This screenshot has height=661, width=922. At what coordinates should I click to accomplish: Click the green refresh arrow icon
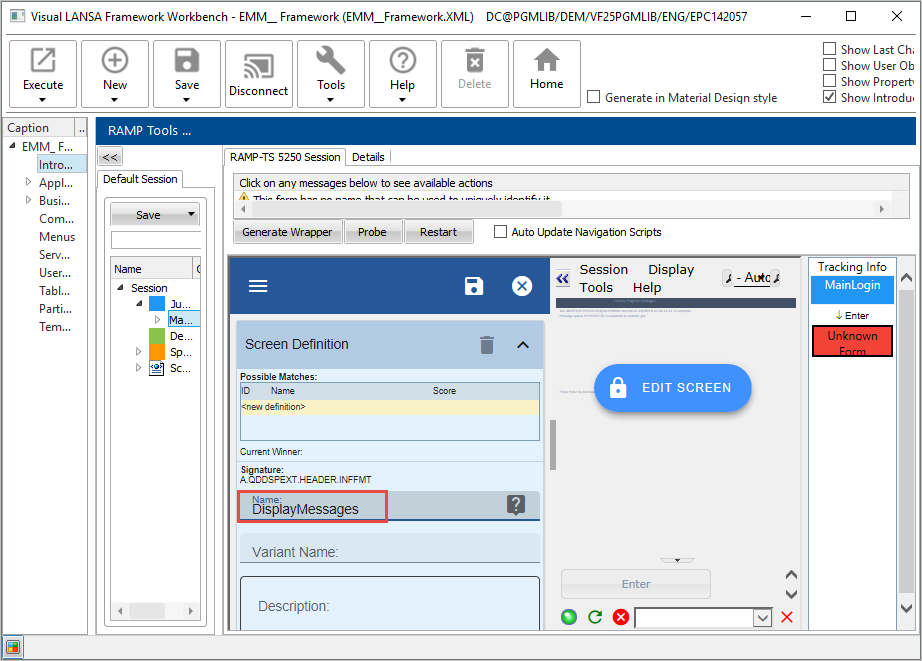tap(595, 617)
